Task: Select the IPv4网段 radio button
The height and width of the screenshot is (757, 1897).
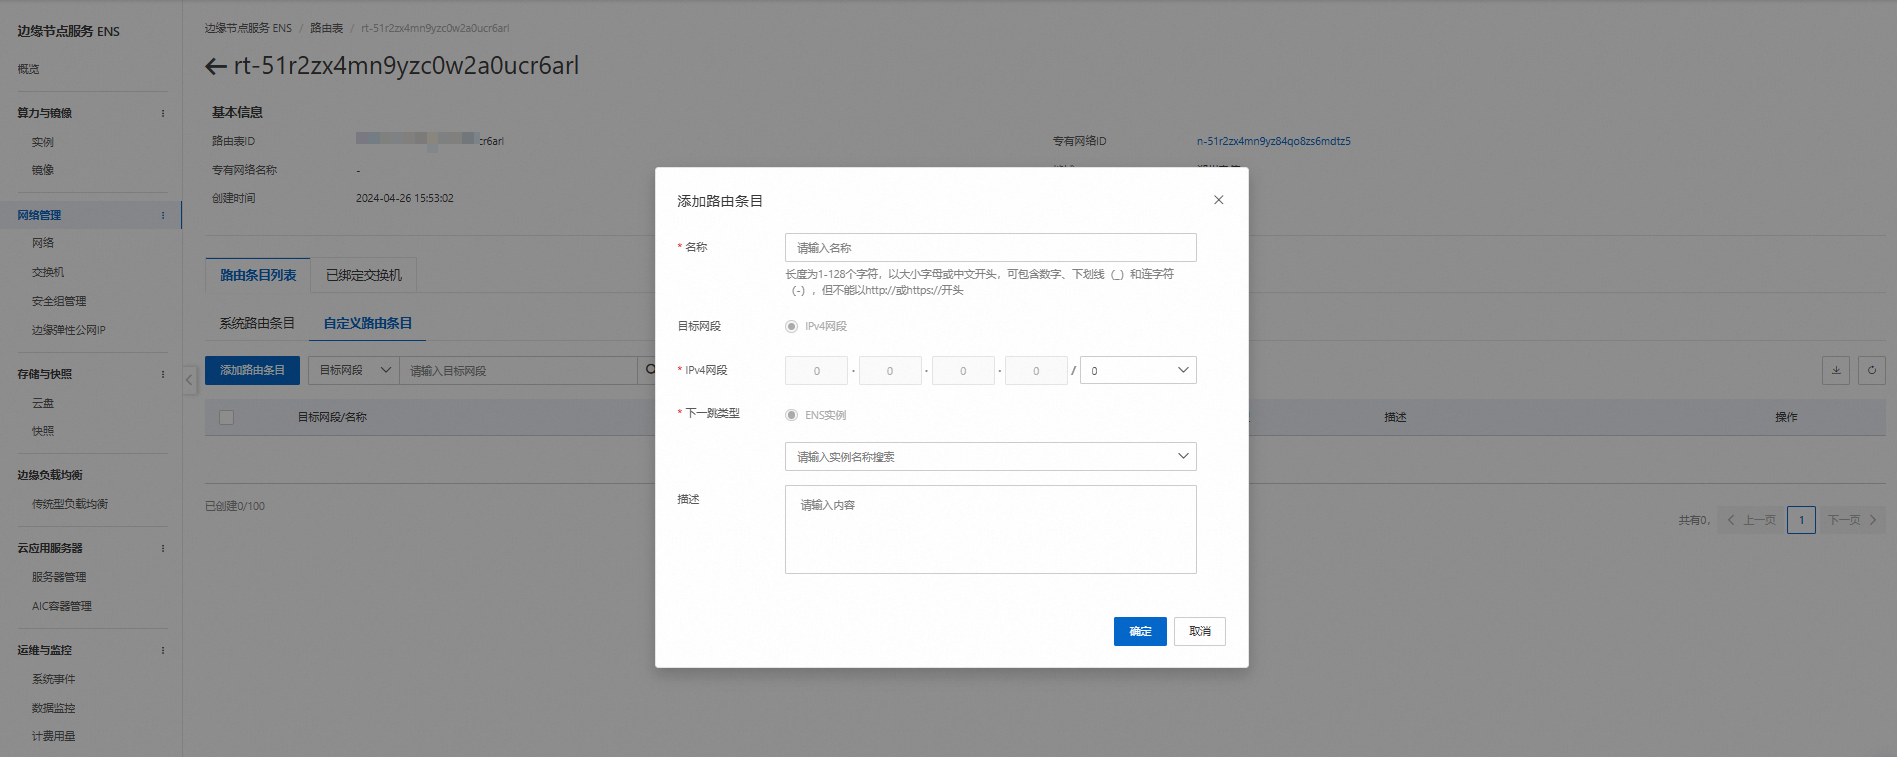Action: tap(791, 326)
